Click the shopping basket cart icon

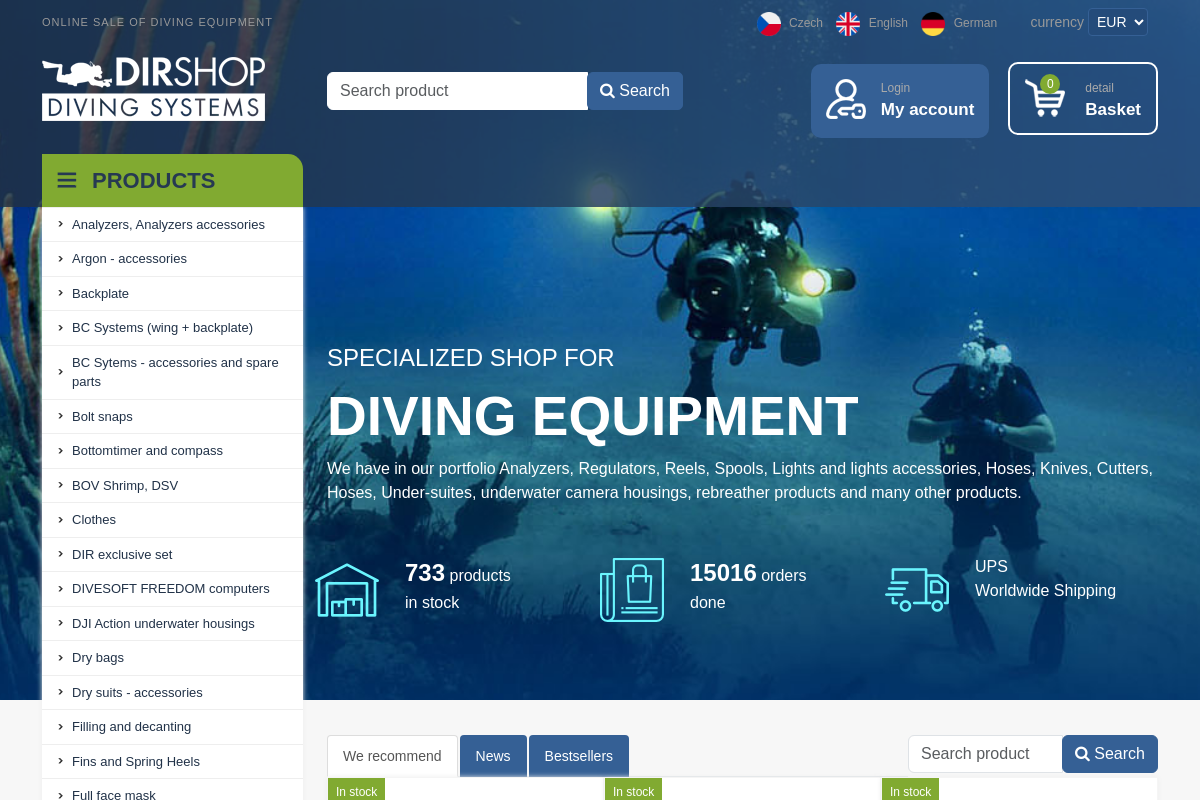(1044, 99)
